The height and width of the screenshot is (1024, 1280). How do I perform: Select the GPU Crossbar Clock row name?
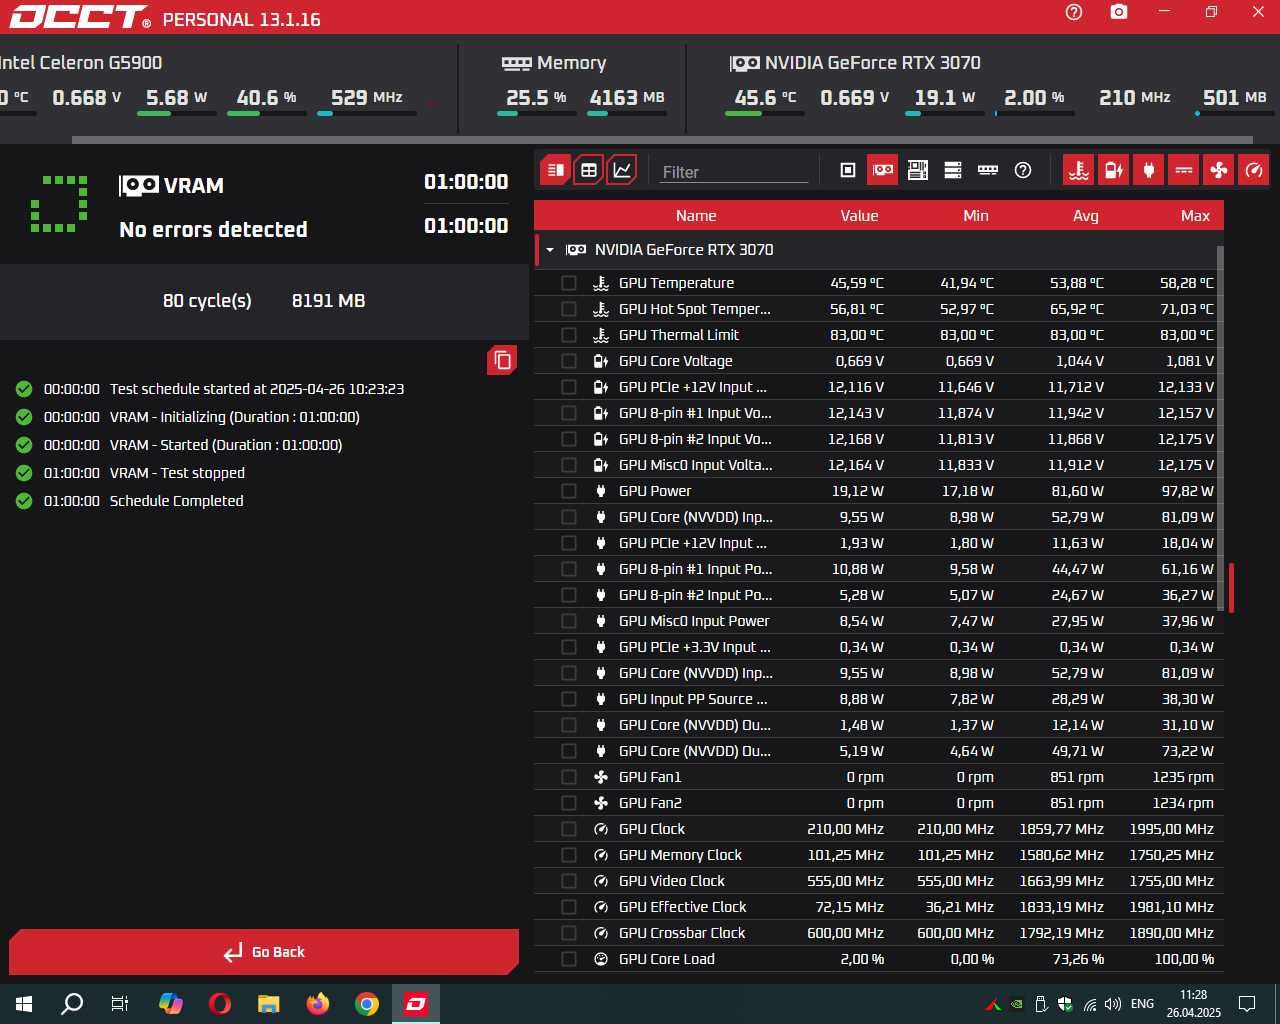pyautogui.click(x=682, y=933)
